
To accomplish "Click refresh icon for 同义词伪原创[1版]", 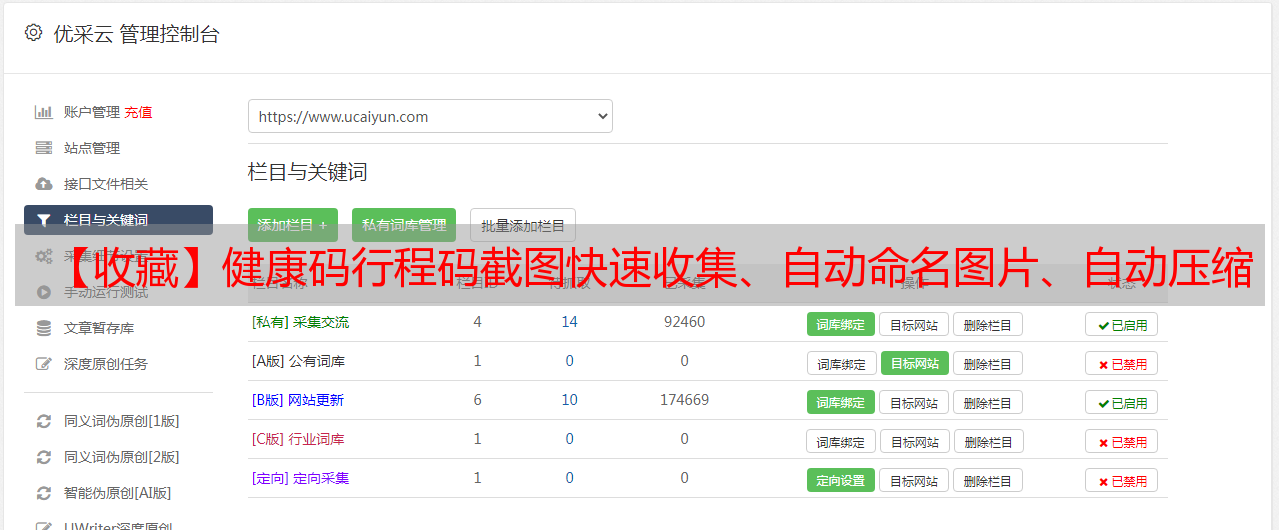I will (x=43, y=421).
